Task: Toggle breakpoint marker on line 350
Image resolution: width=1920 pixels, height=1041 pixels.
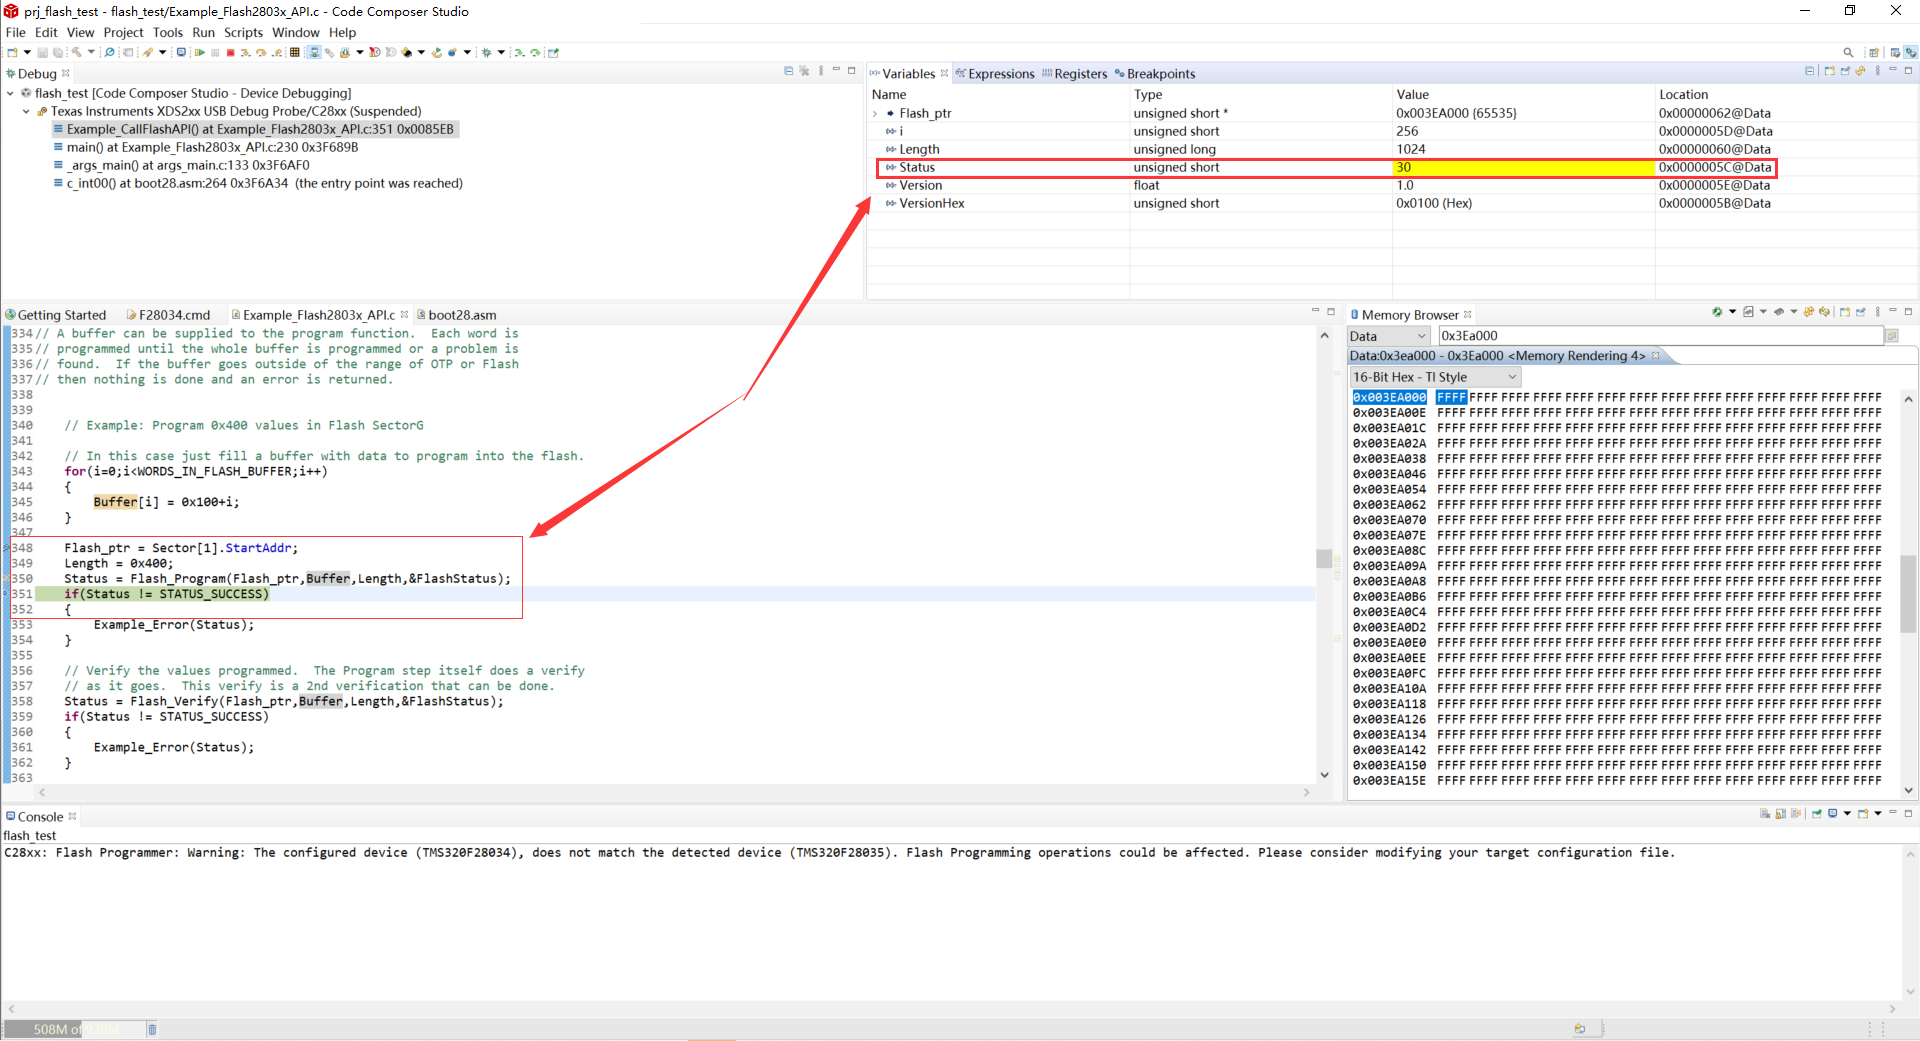Action: click(5, 578)
